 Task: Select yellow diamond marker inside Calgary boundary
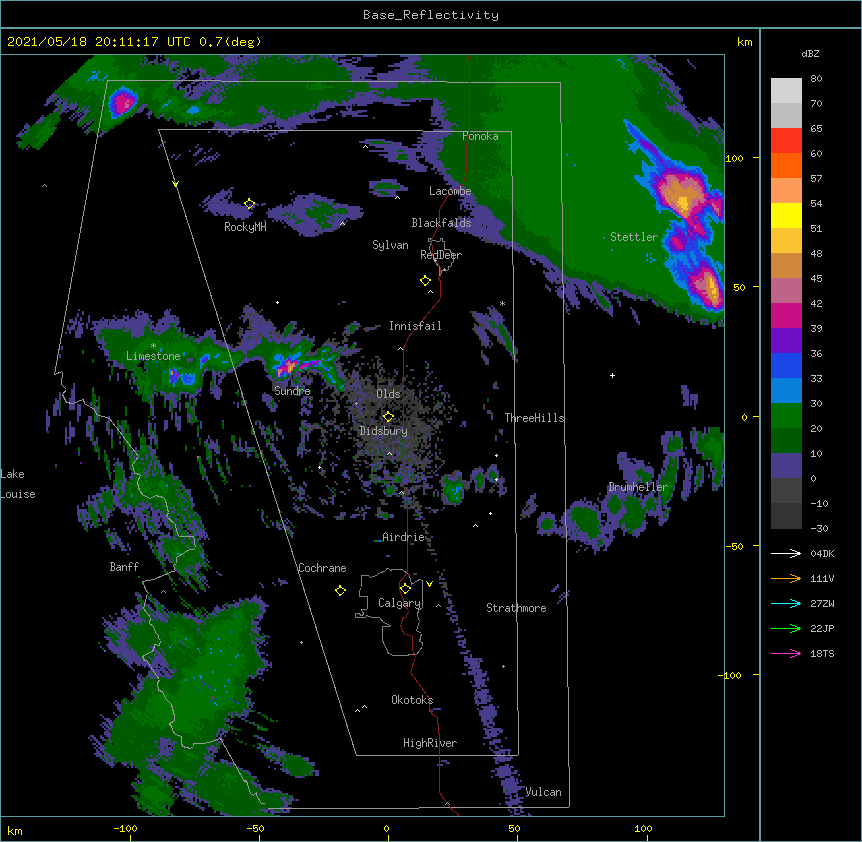click(405, 589)
